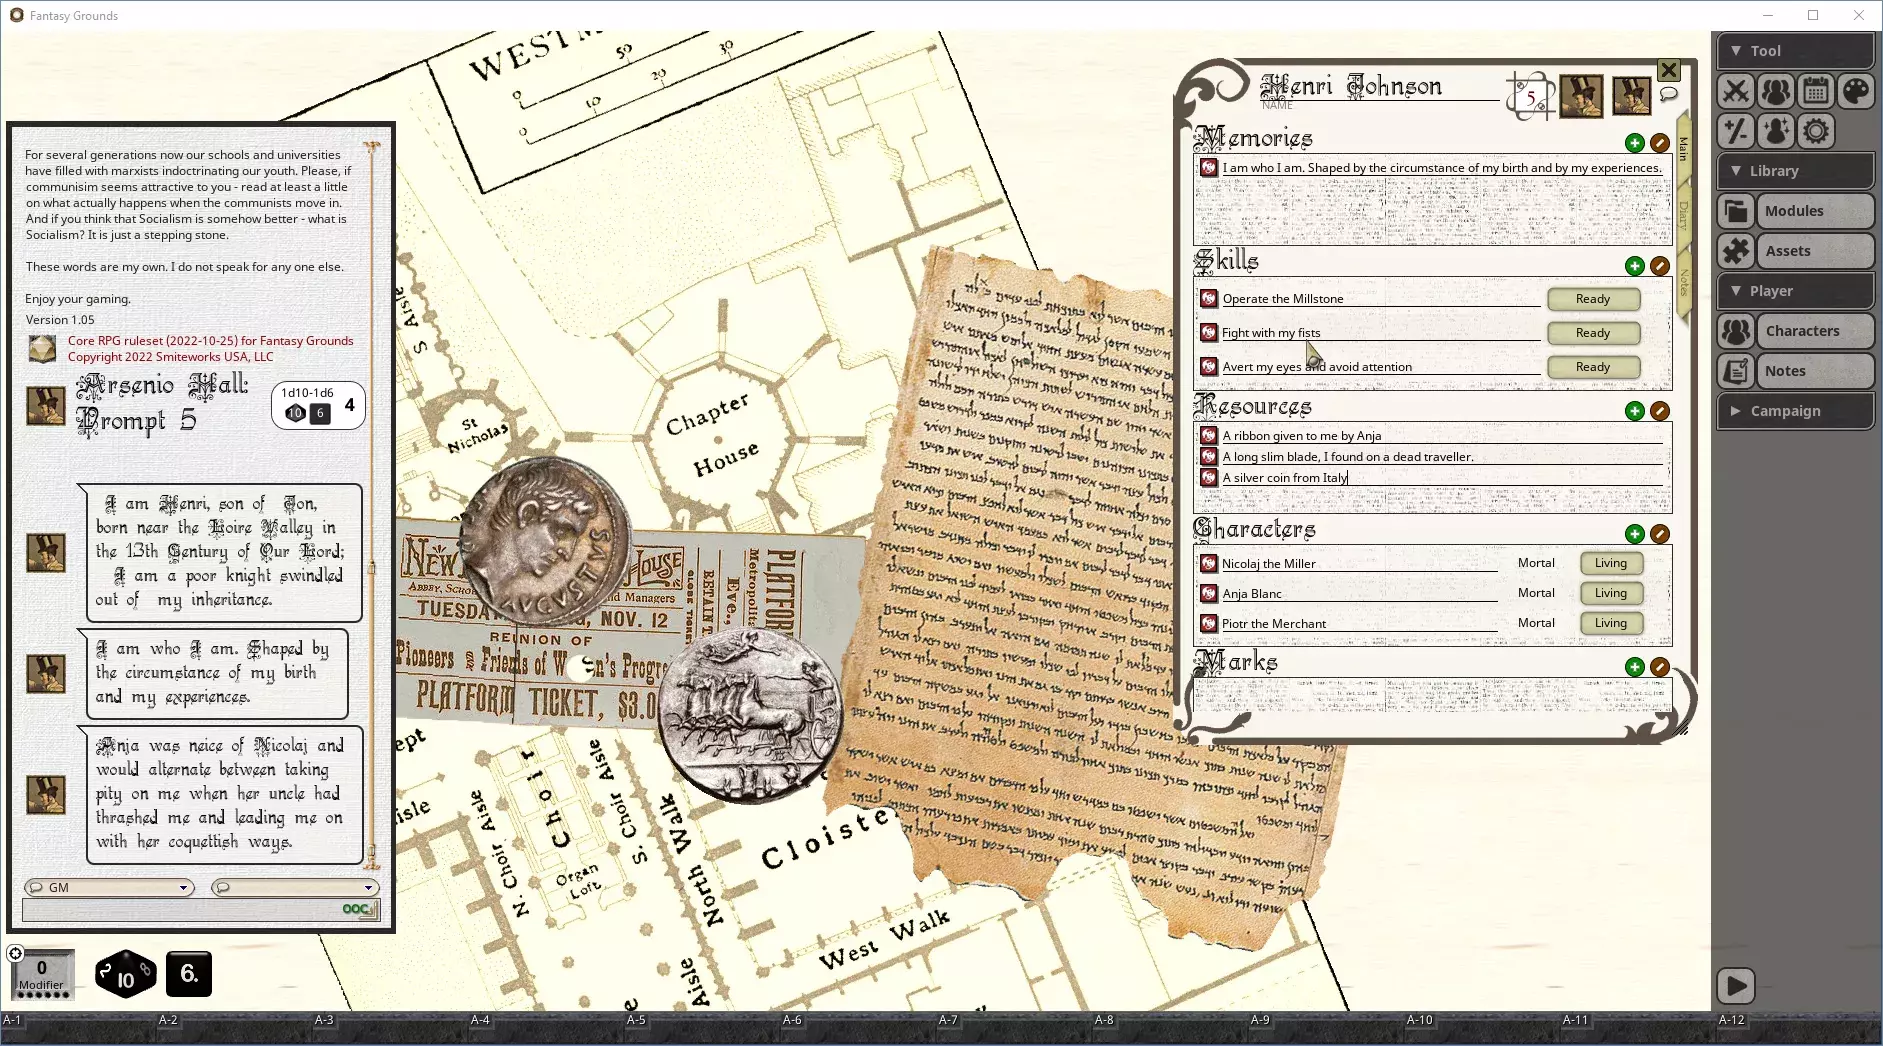Add a new Marks entry

[1635, 667]
